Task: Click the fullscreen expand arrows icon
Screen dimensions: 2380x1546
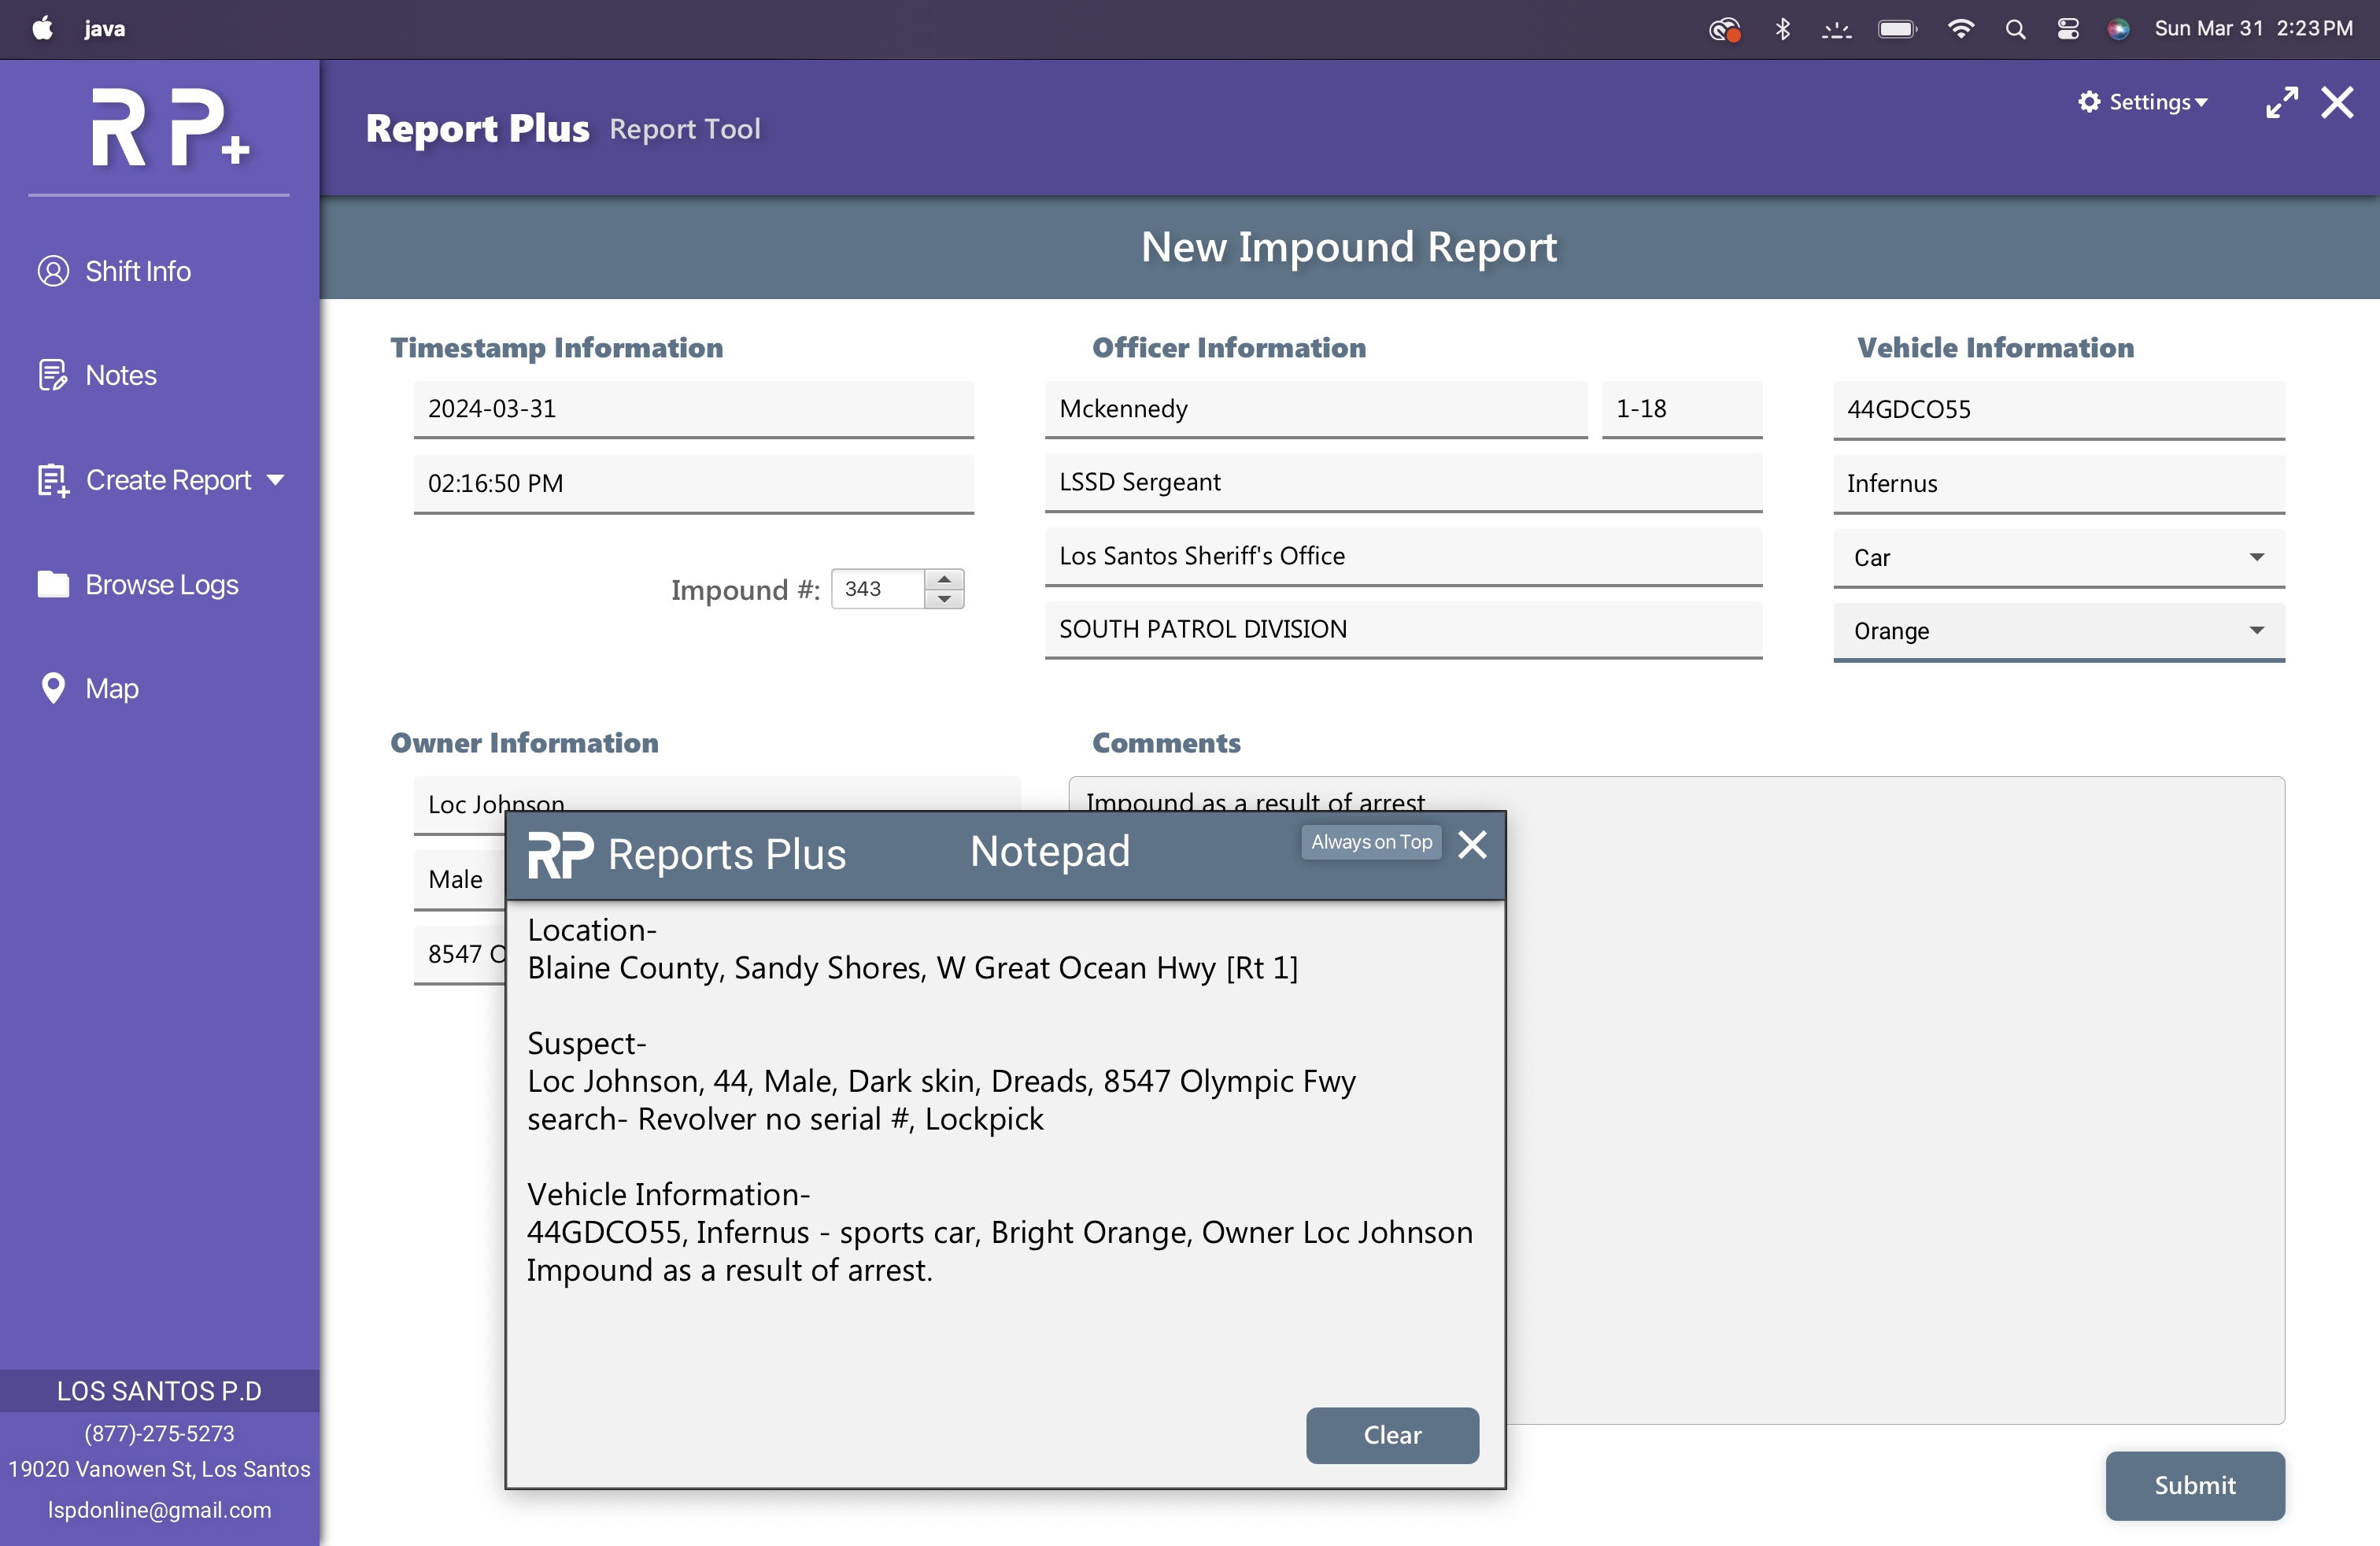Action: [x=2281, y=102]
